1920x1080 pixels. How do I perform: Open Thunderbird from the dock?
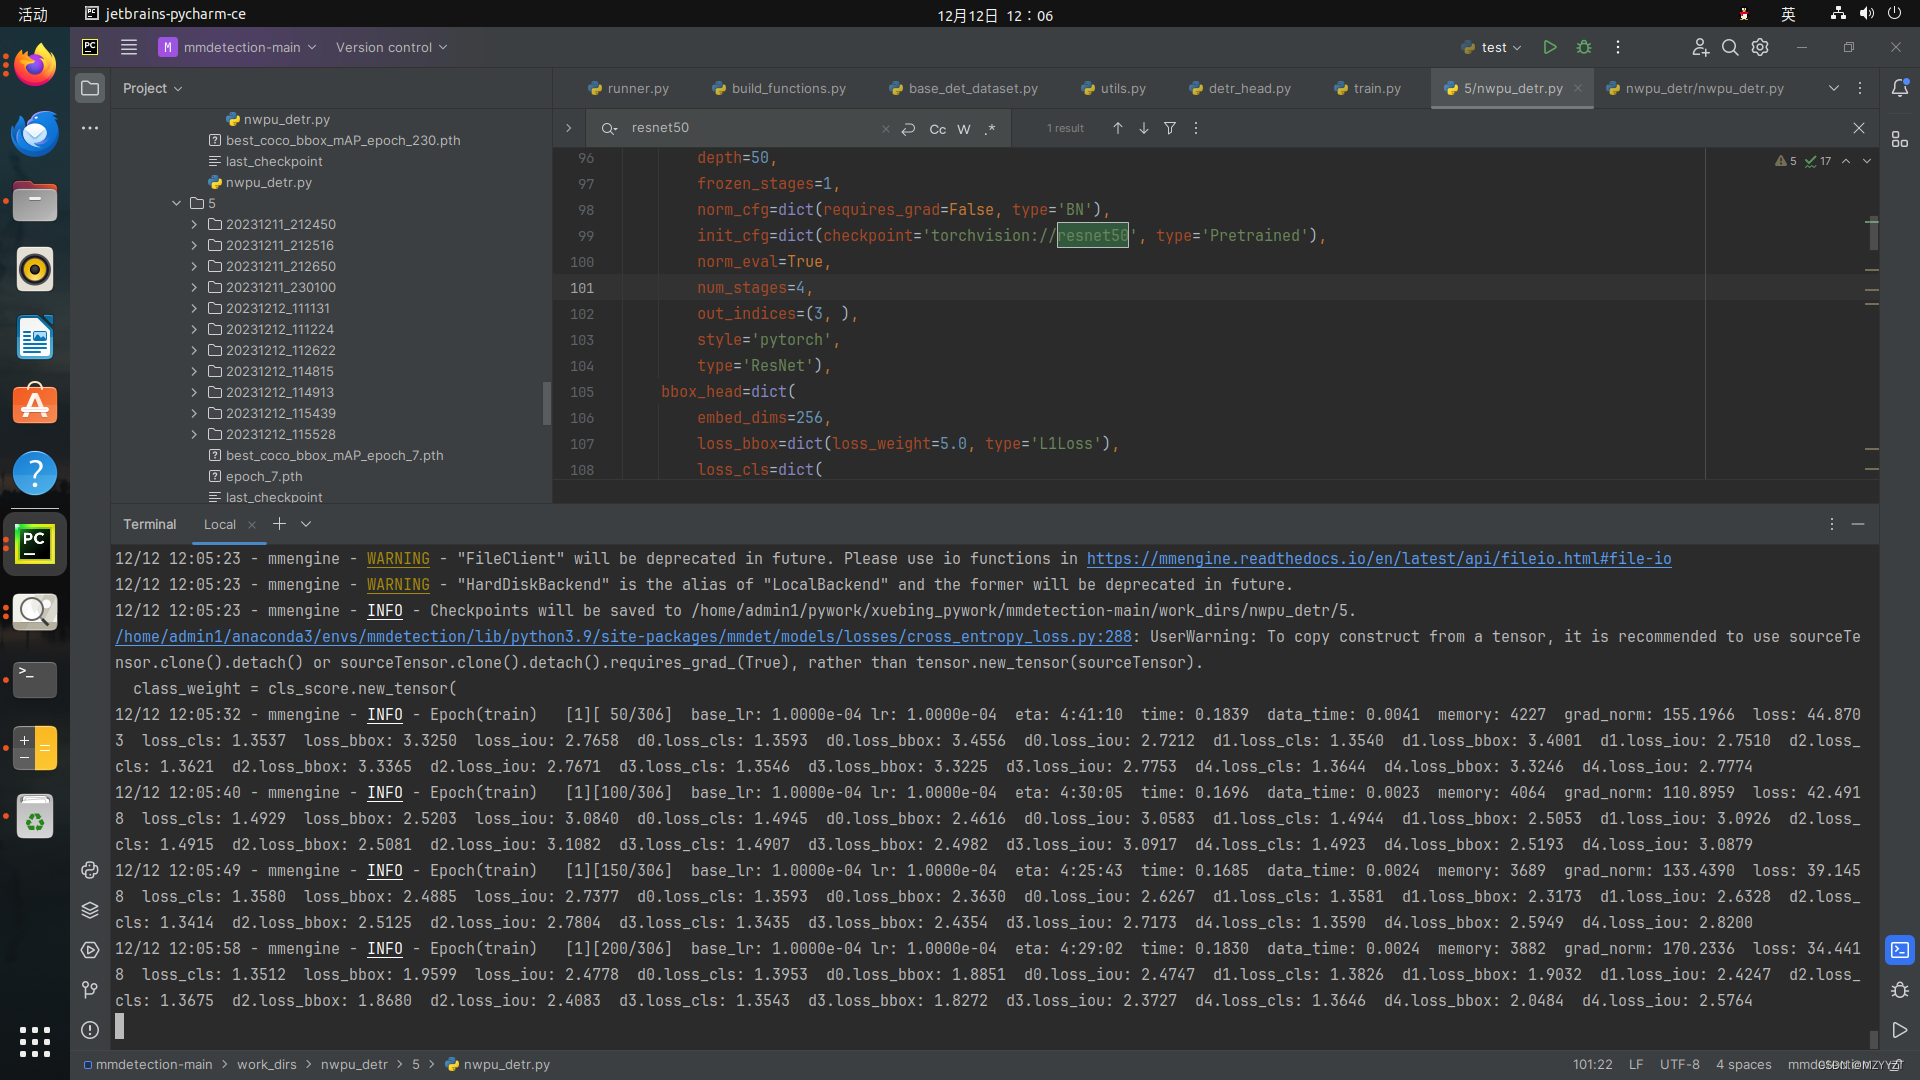click(x=35, y=134)
